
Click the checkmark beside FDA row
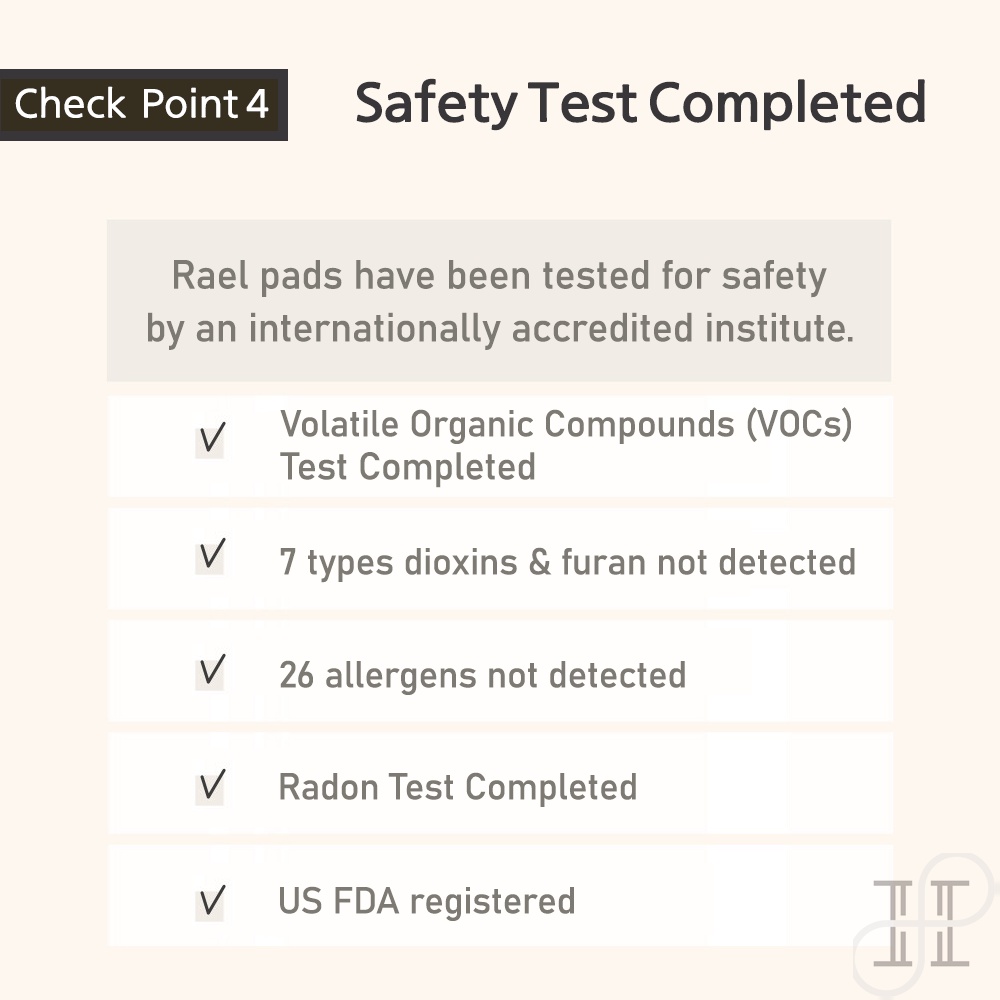(212, 901)
